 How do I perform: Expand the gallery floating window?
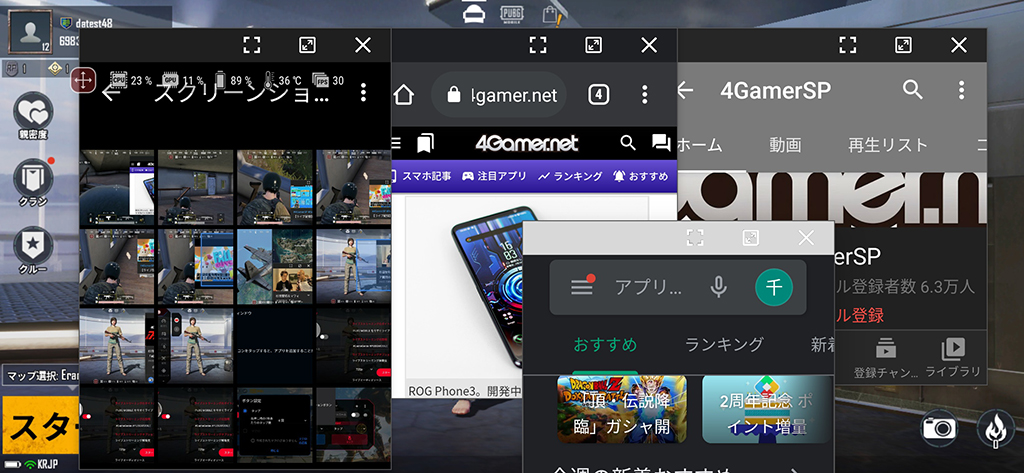[307, 45]
